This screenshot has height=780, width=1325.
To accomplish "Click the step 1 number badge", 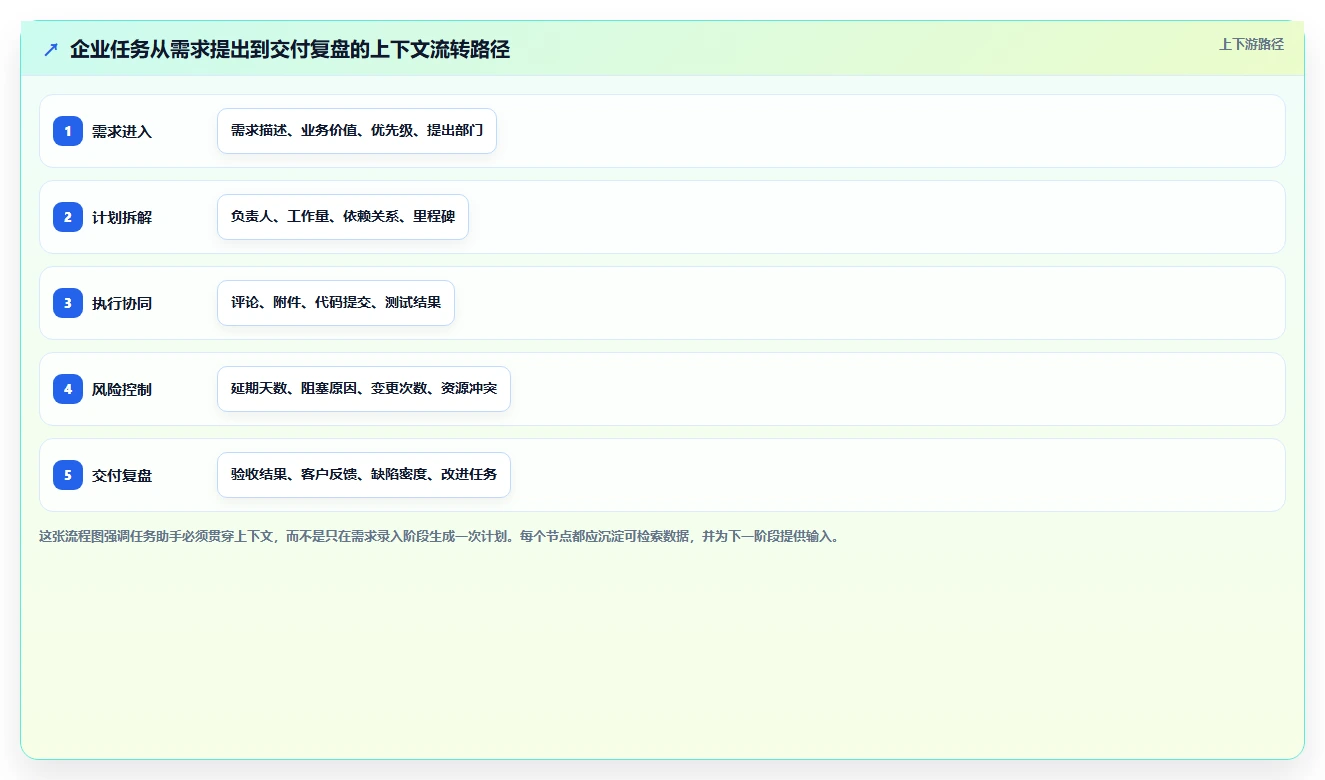I will coord(68,131).
